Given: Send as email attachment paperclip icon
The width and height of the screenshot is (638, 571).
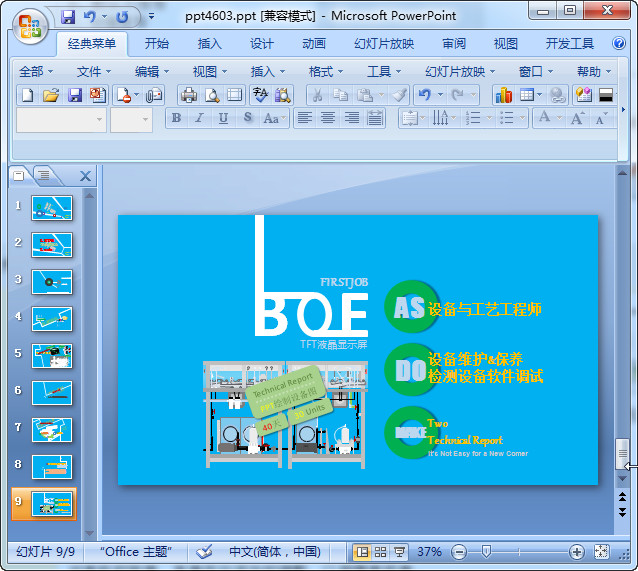Looking at the screenshot, I should pos(154,95).
